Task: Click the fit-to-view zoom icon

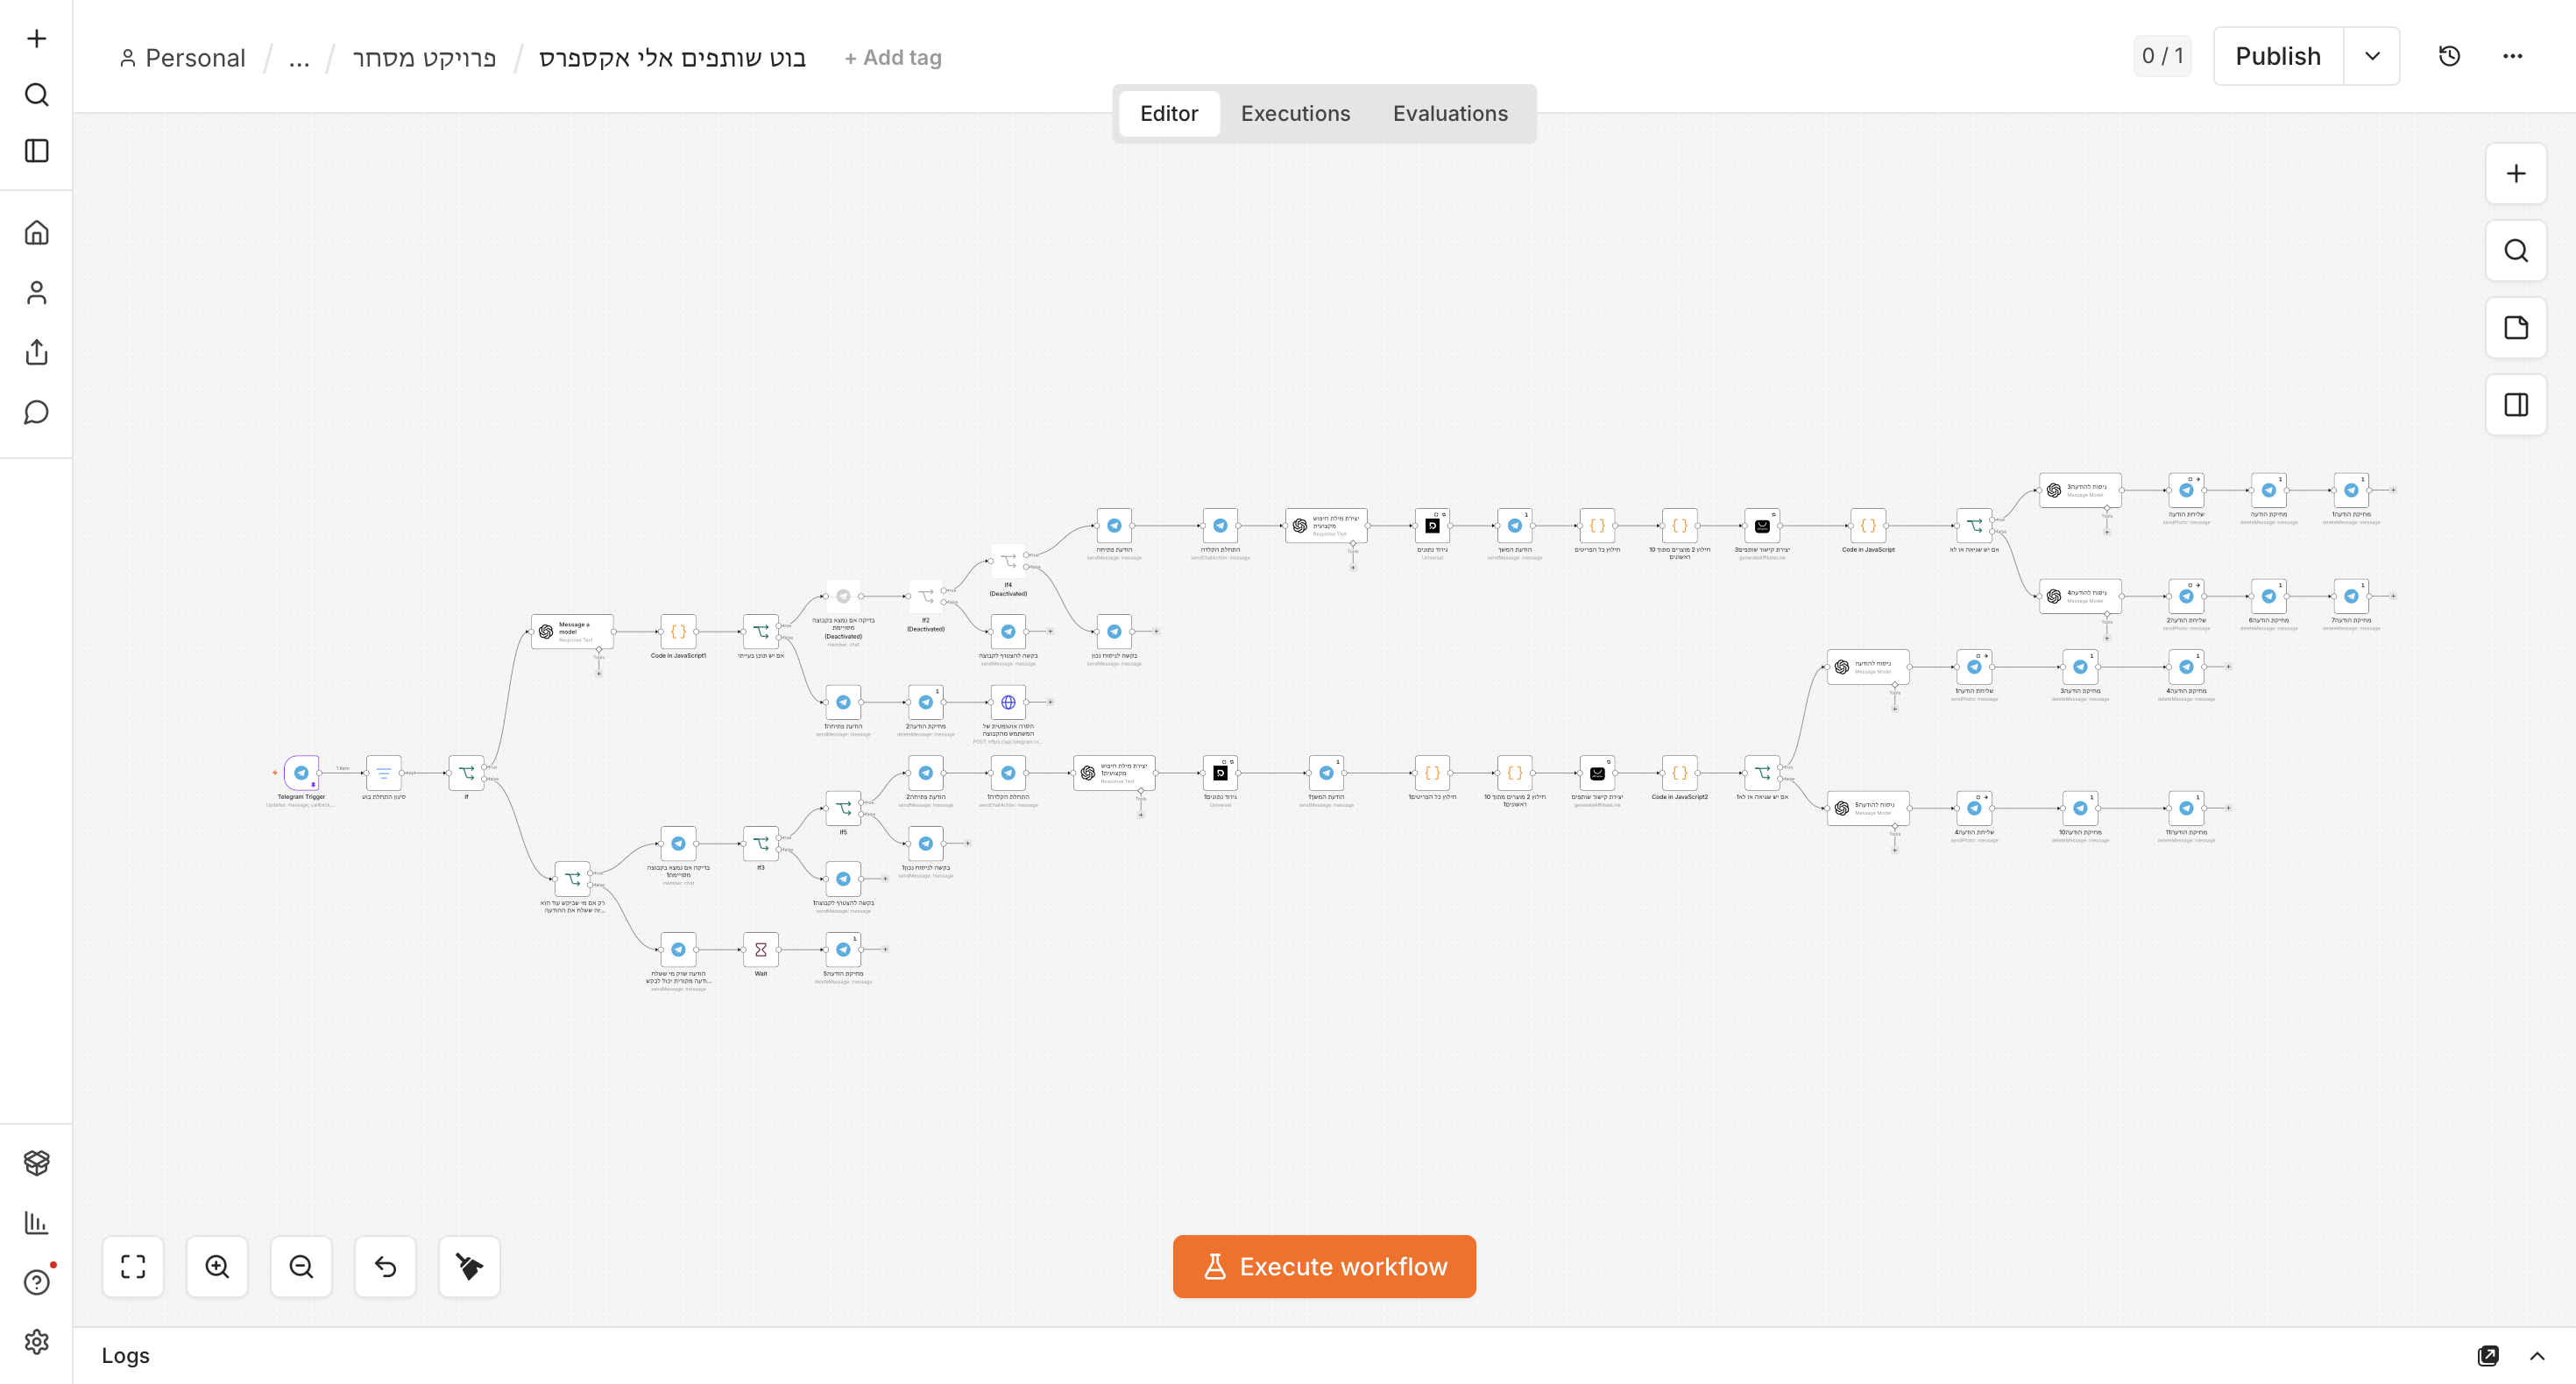Action: [x=133, y=1266]
